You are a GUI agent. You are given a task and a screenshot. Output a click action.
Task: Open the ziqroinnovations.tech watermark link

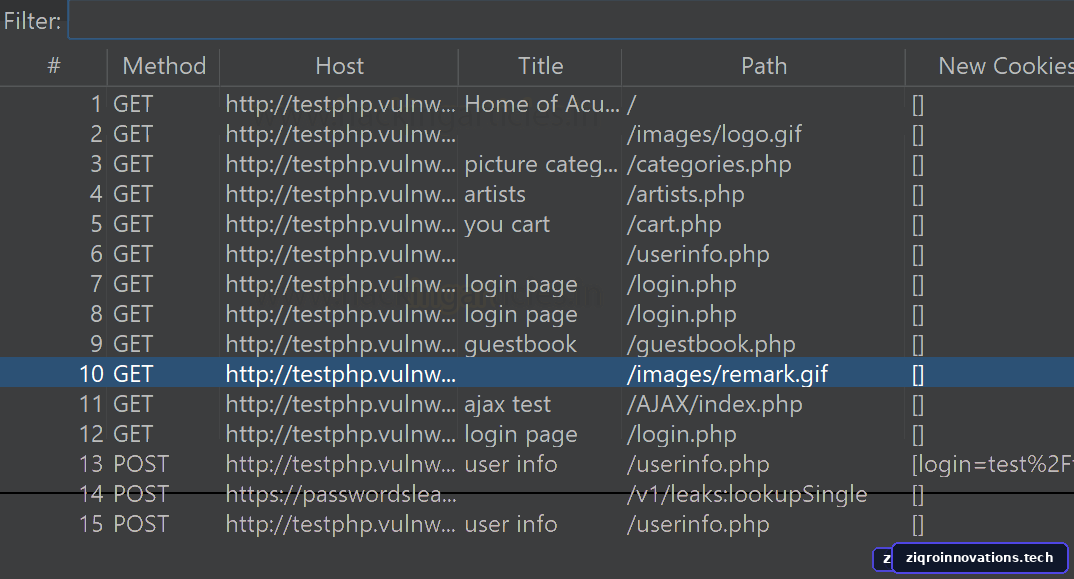click(x=979, y=558)
